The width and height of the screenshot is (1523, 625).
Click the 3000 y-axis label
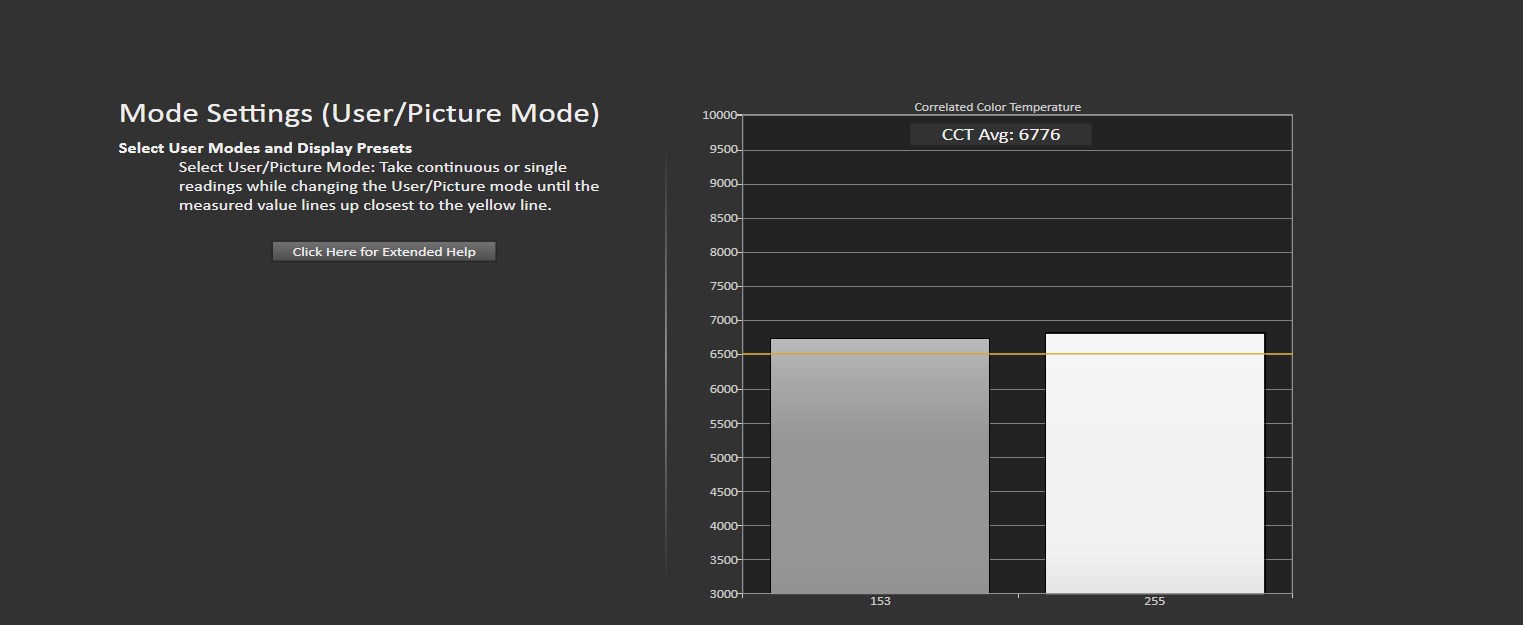(723, 594)
